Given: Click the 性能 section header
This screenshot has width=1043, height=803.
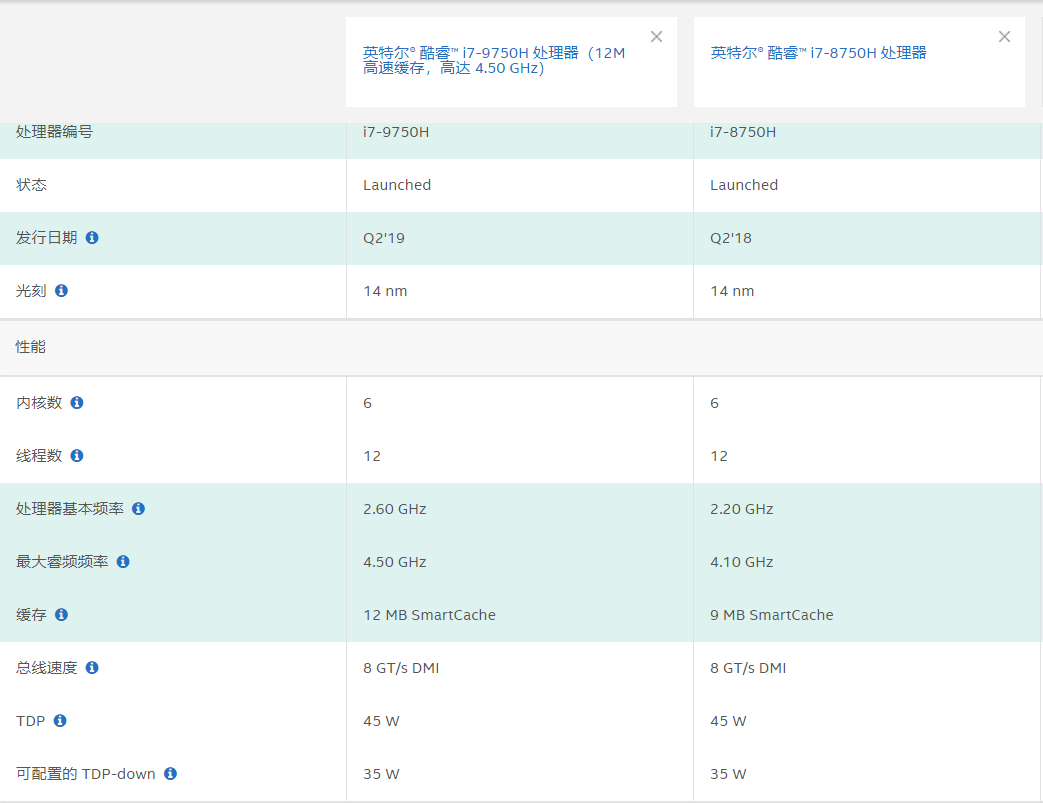Looking at the screenshot, I should tap(31, 347).
